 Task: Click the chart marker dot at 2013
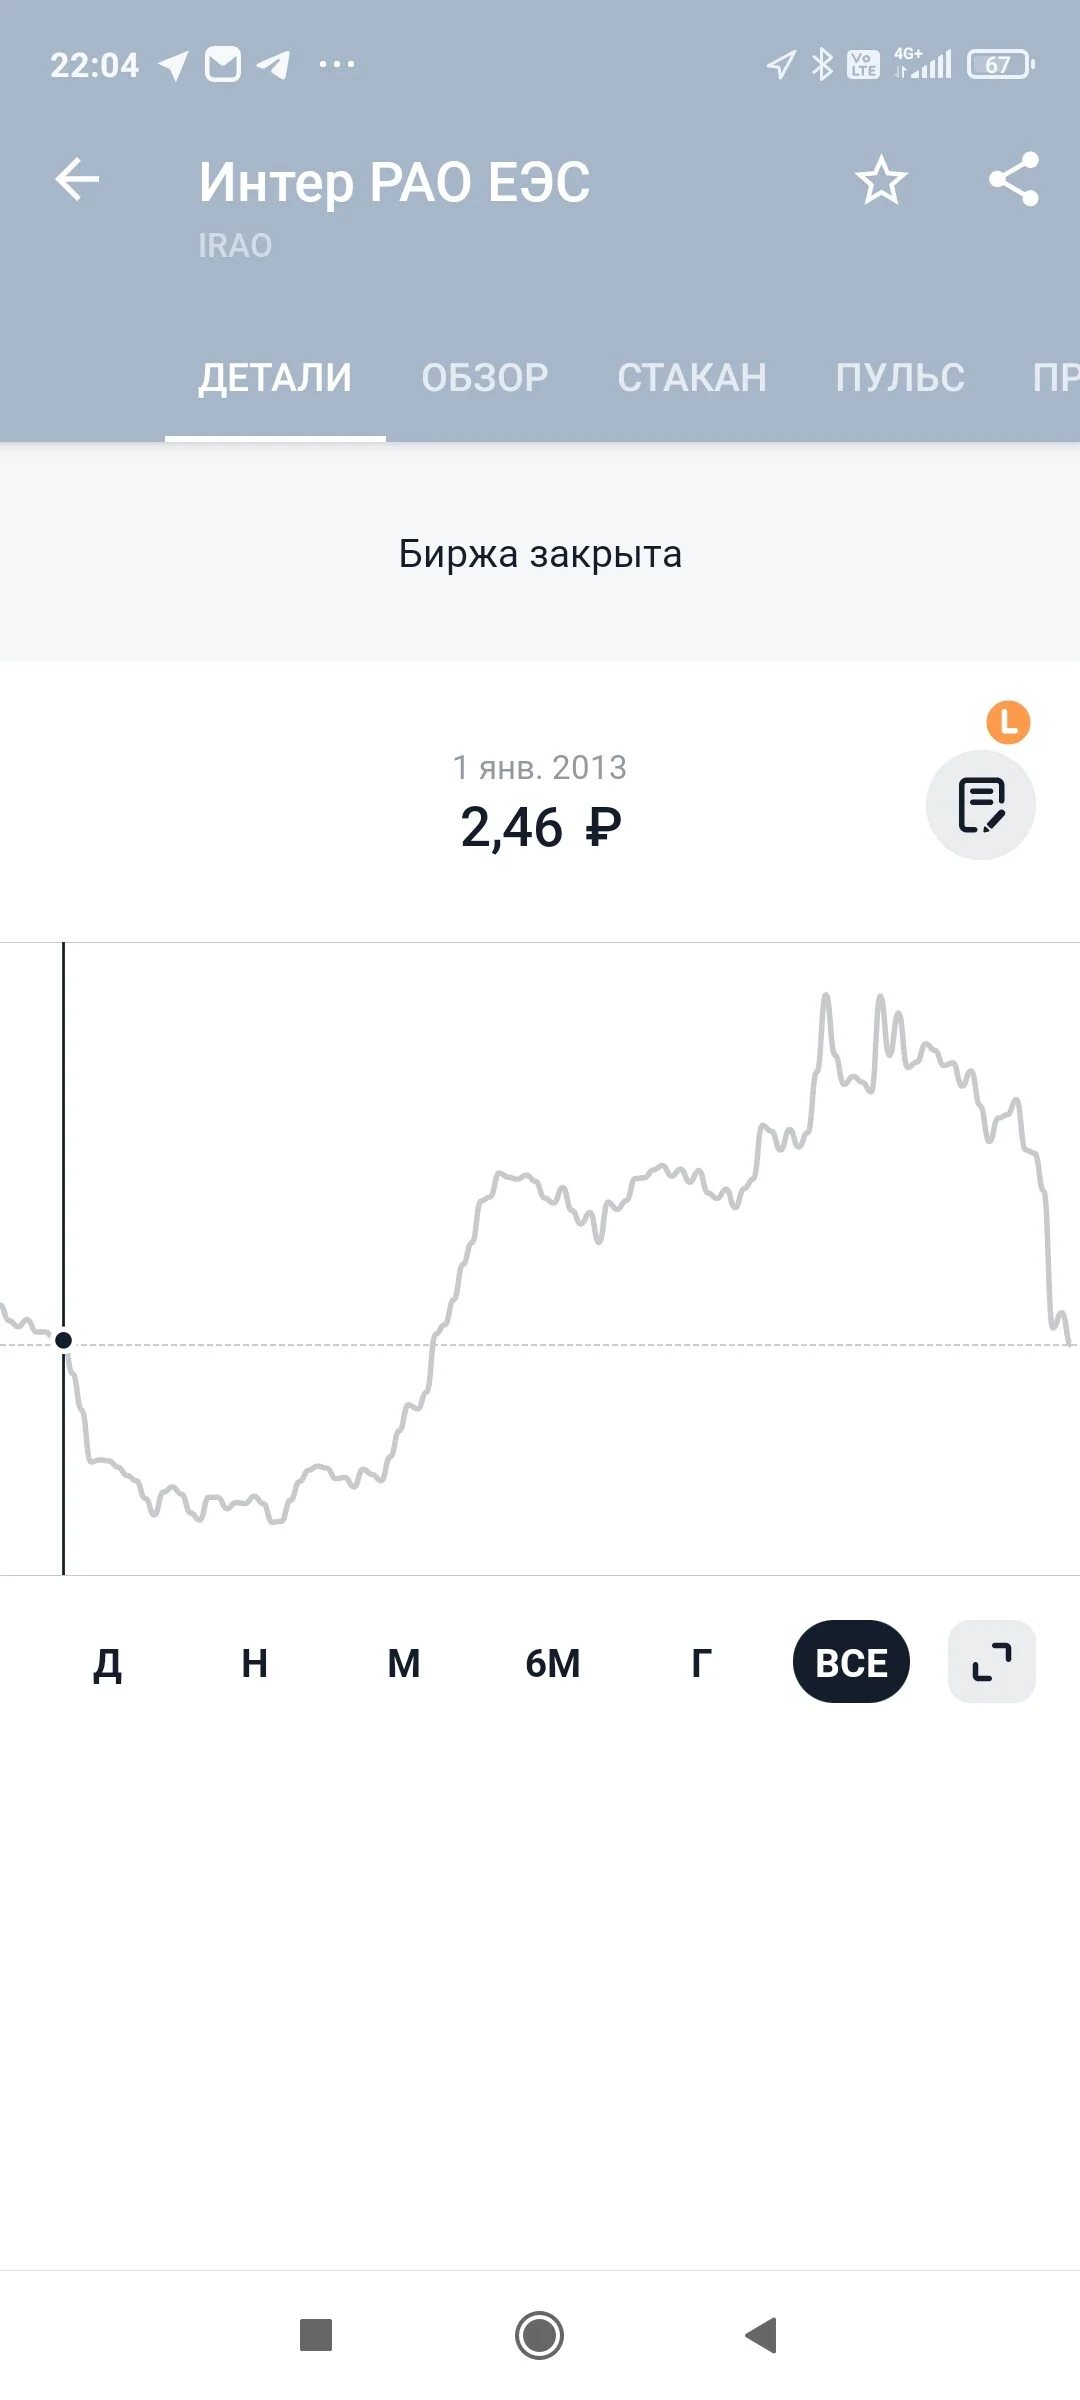point(64,1340)
